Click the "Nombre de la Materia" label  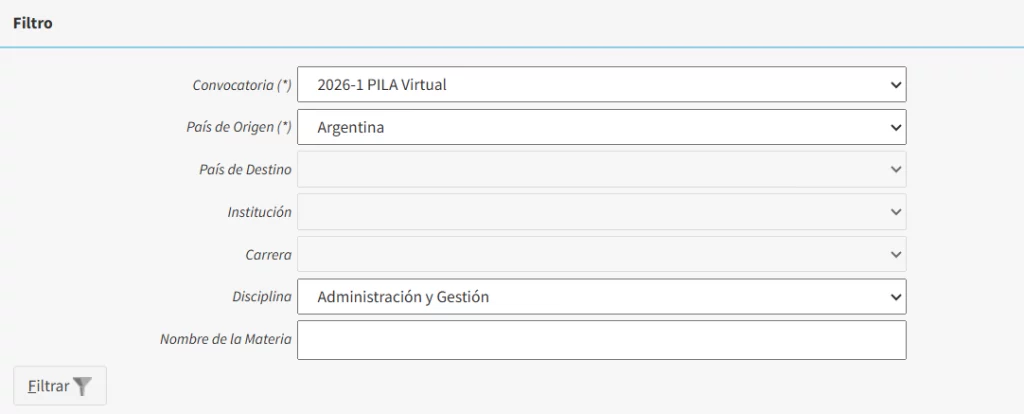click(226, 339)
